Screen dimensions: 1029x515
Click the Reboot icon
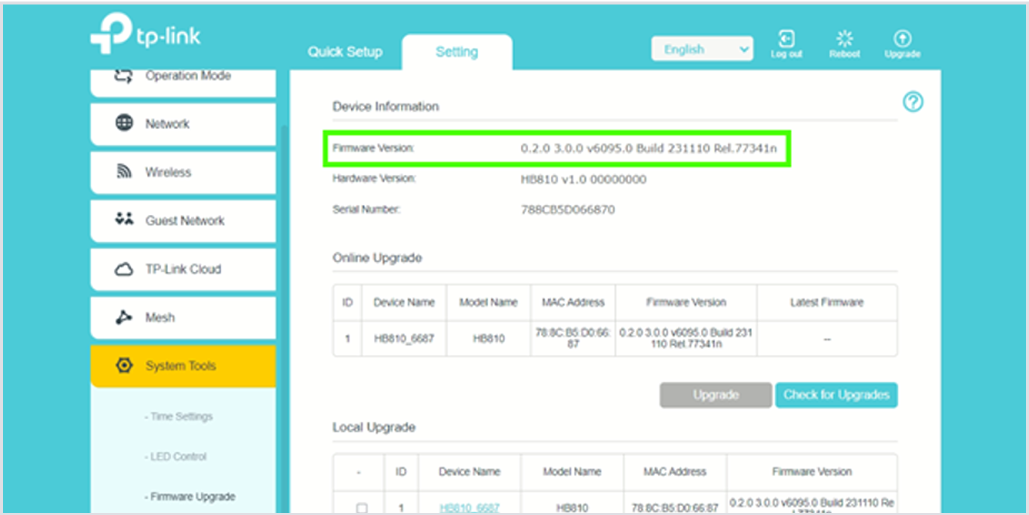tap(845, 38)
